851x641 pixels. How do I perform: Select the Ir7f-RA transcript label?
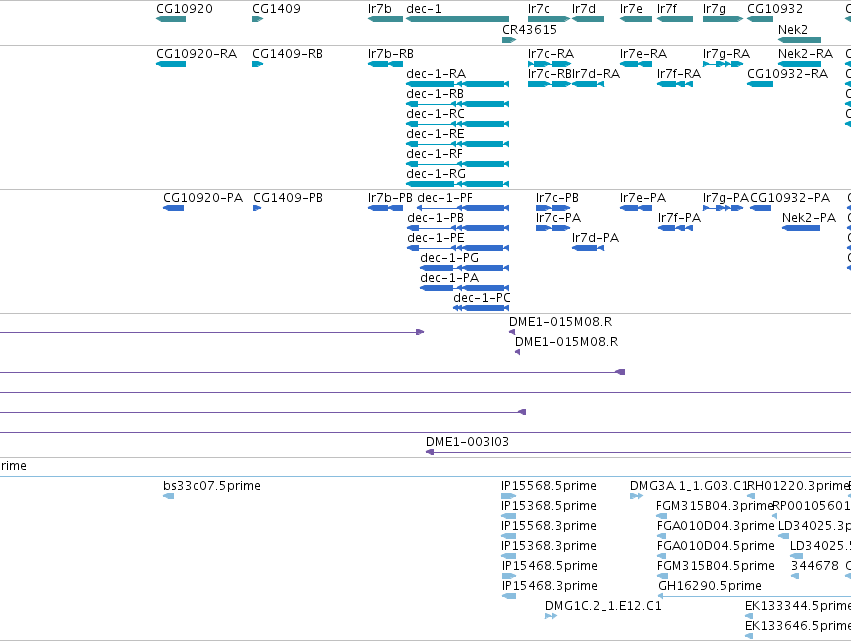pos(678,73)
